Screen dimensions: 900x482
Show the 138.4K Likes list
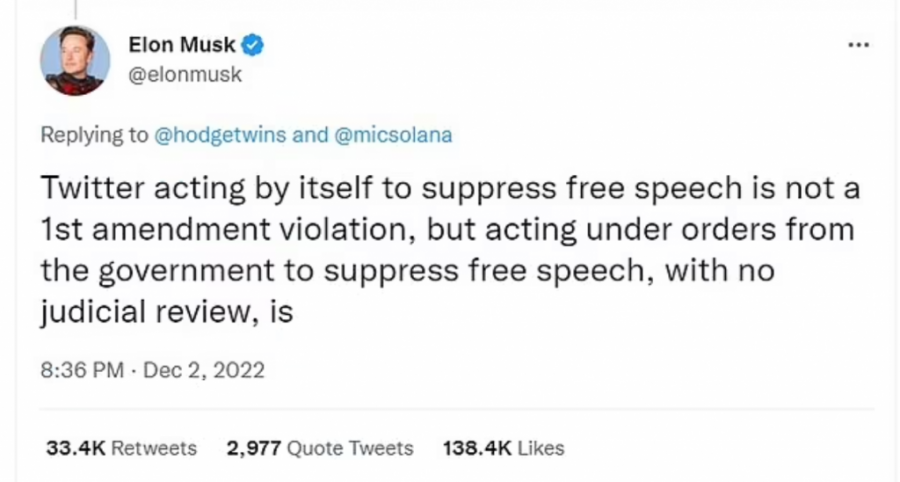[x=503, y=448]
